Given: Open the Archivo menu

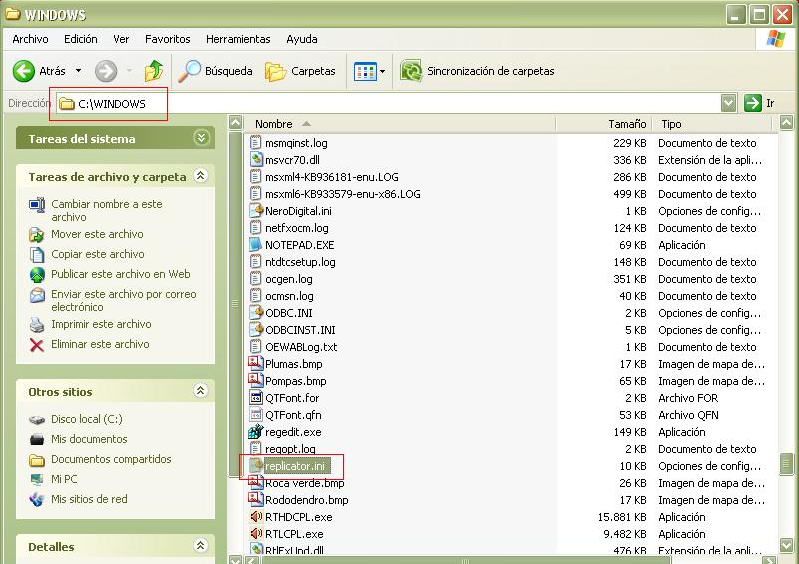Looking at the screenshot, I should [x=30, y=39].
